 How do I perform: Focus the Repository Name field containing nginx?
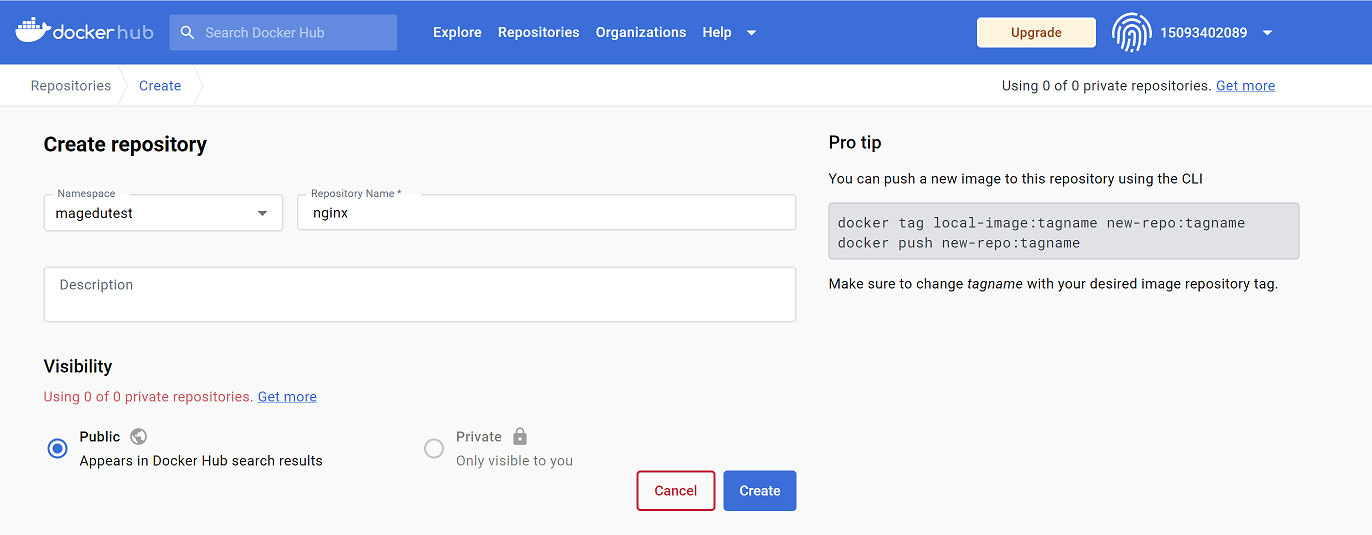click(x=546, y=213)
